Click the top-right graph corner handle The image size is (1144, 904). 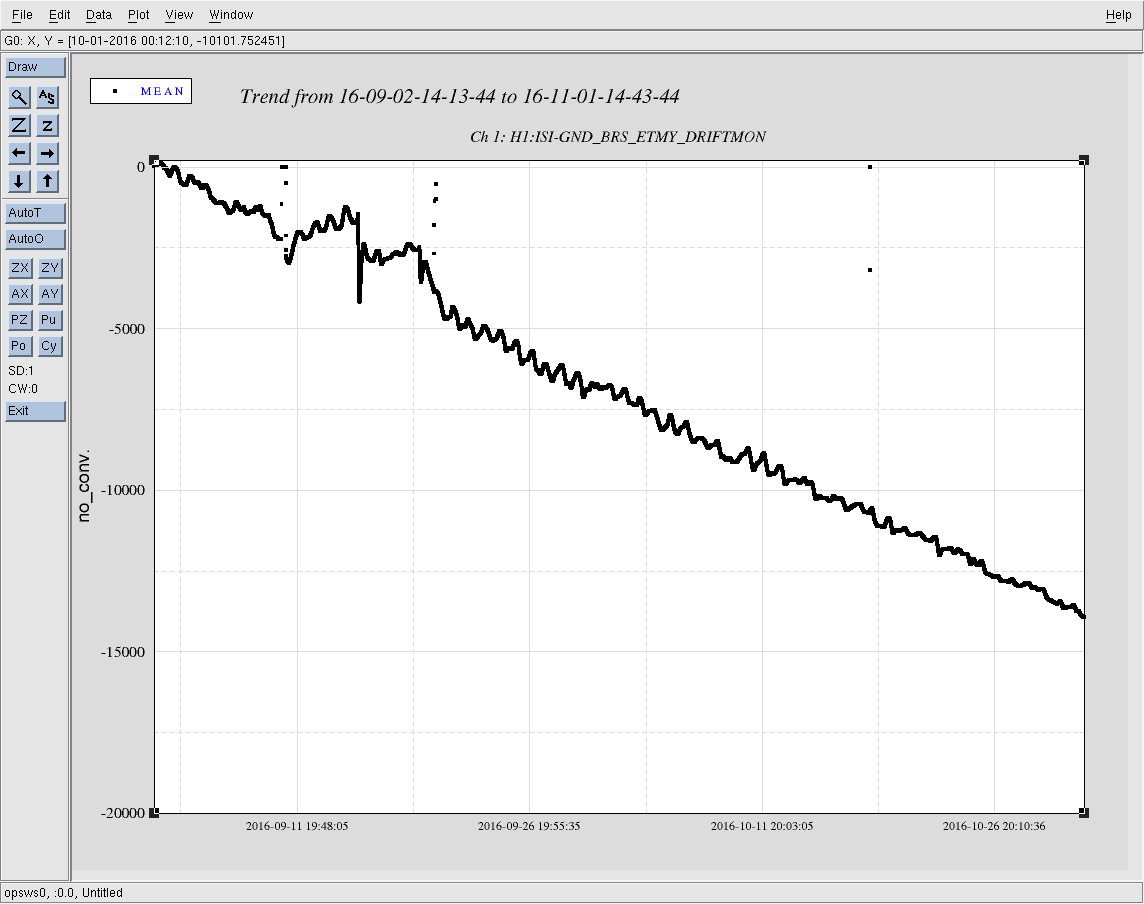(x=1084, y=160)
